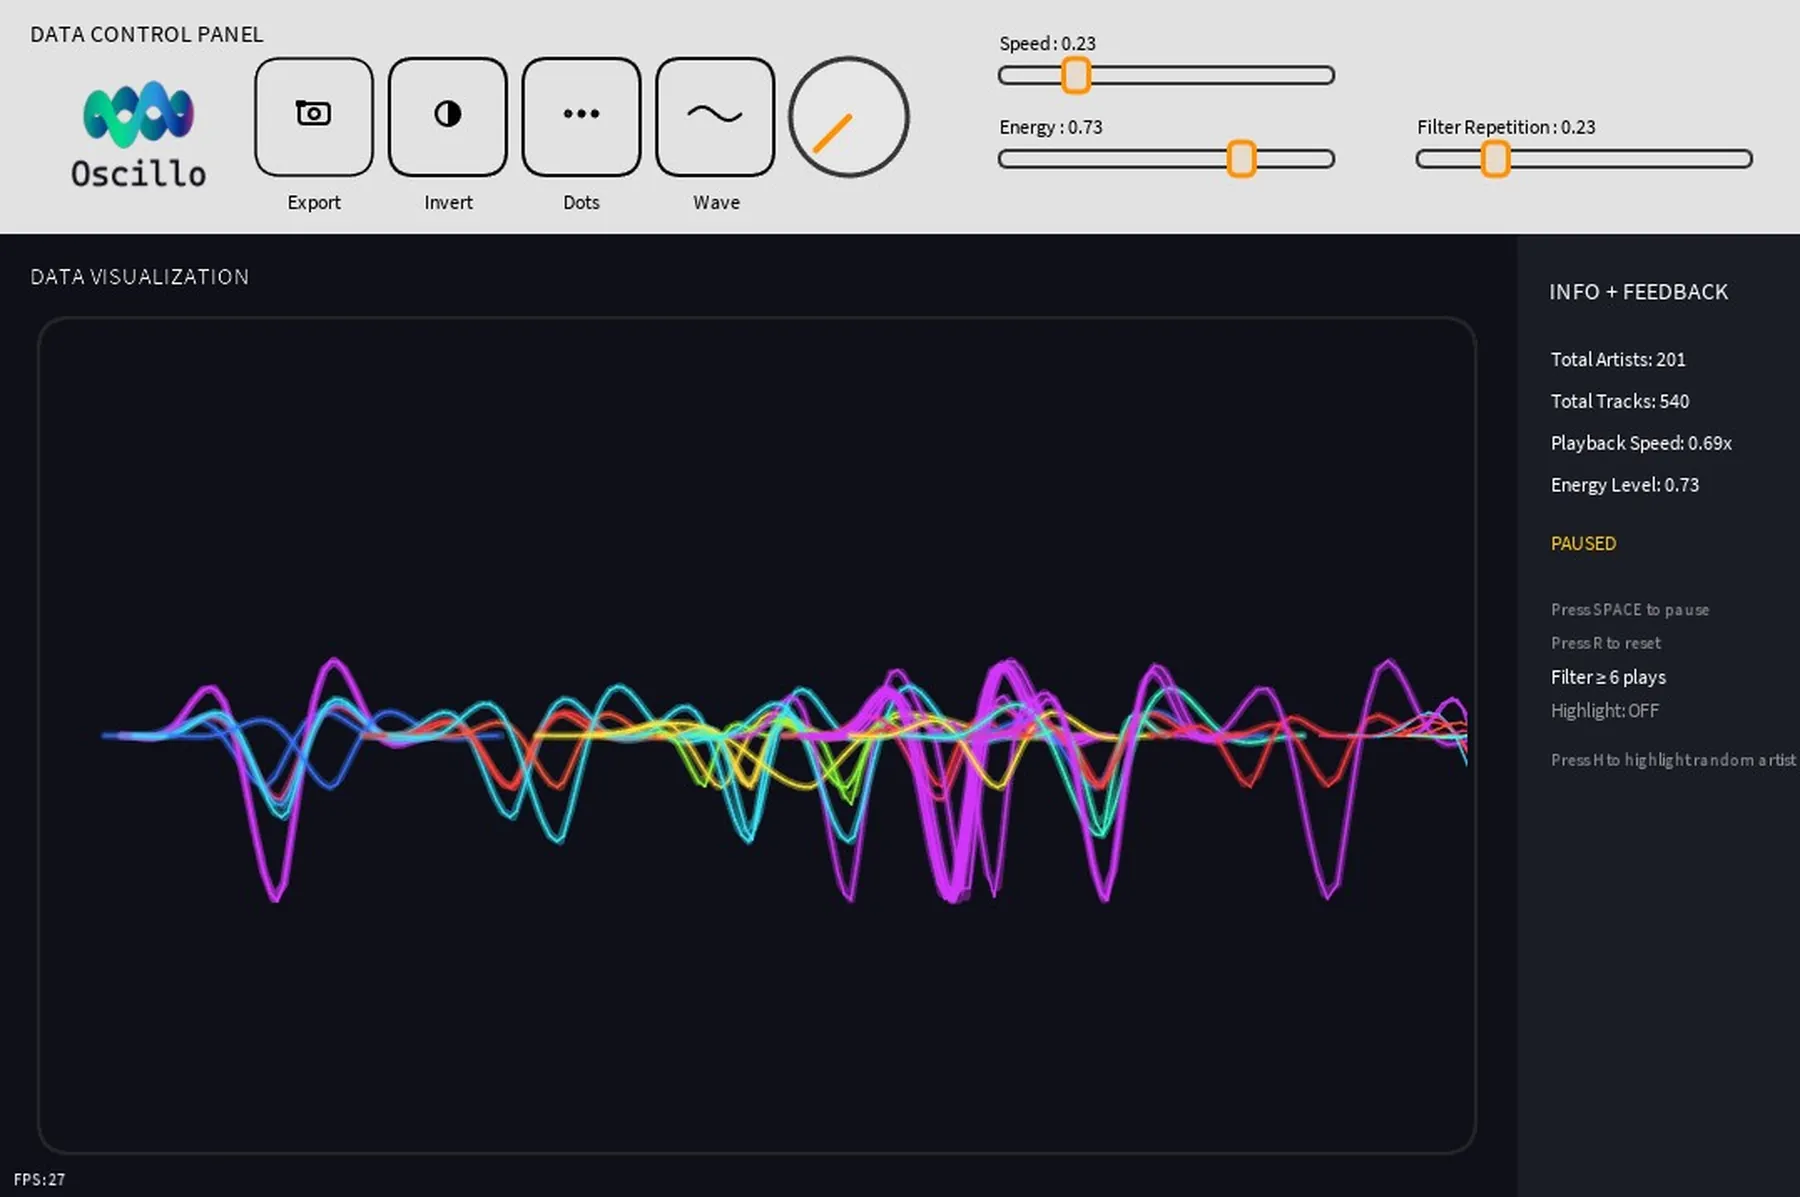Image resolution: width=1800 pixels, height=1197 pixels.
Task: Click the 'Total Tracks: 540' text
Action: click(x=1620, y=401)
